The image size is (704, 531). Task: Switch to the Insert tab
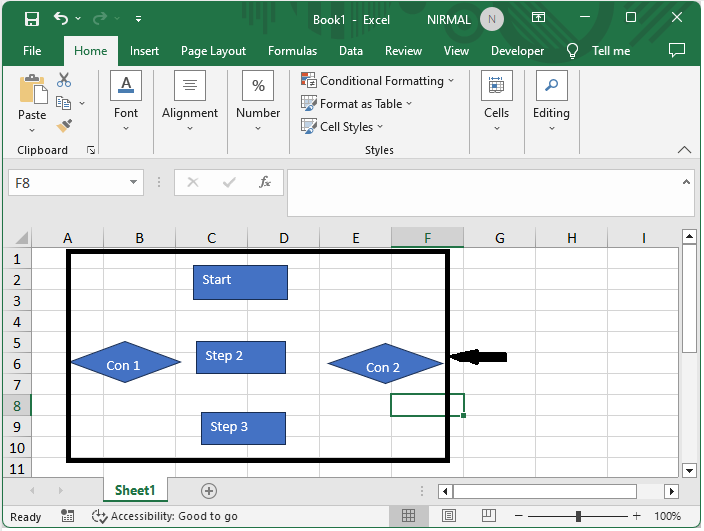[x=144, y=51]
